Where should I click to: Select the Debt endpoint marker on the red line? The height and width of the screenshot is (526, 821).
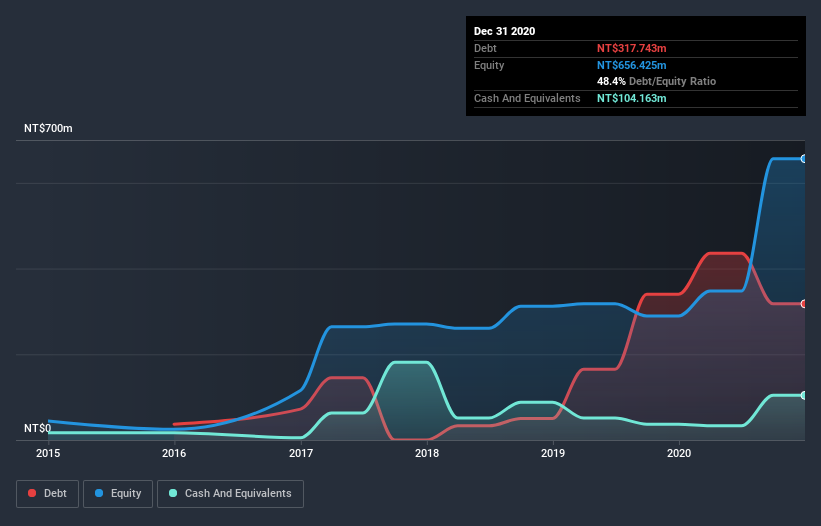(804, 304)
